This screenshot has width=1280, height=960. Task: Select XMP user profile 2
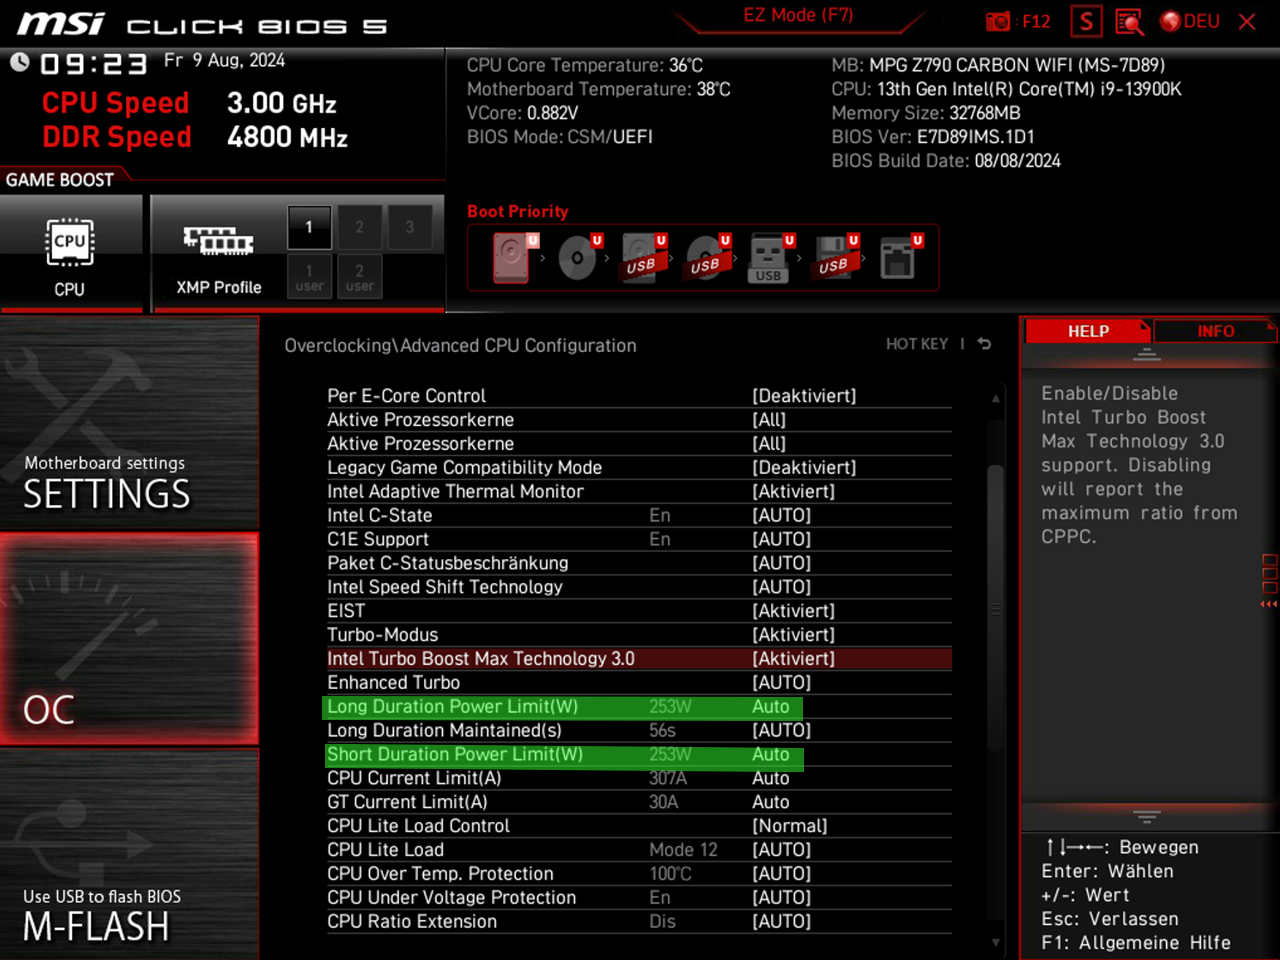pyautogui.click(x=359, y=277)
